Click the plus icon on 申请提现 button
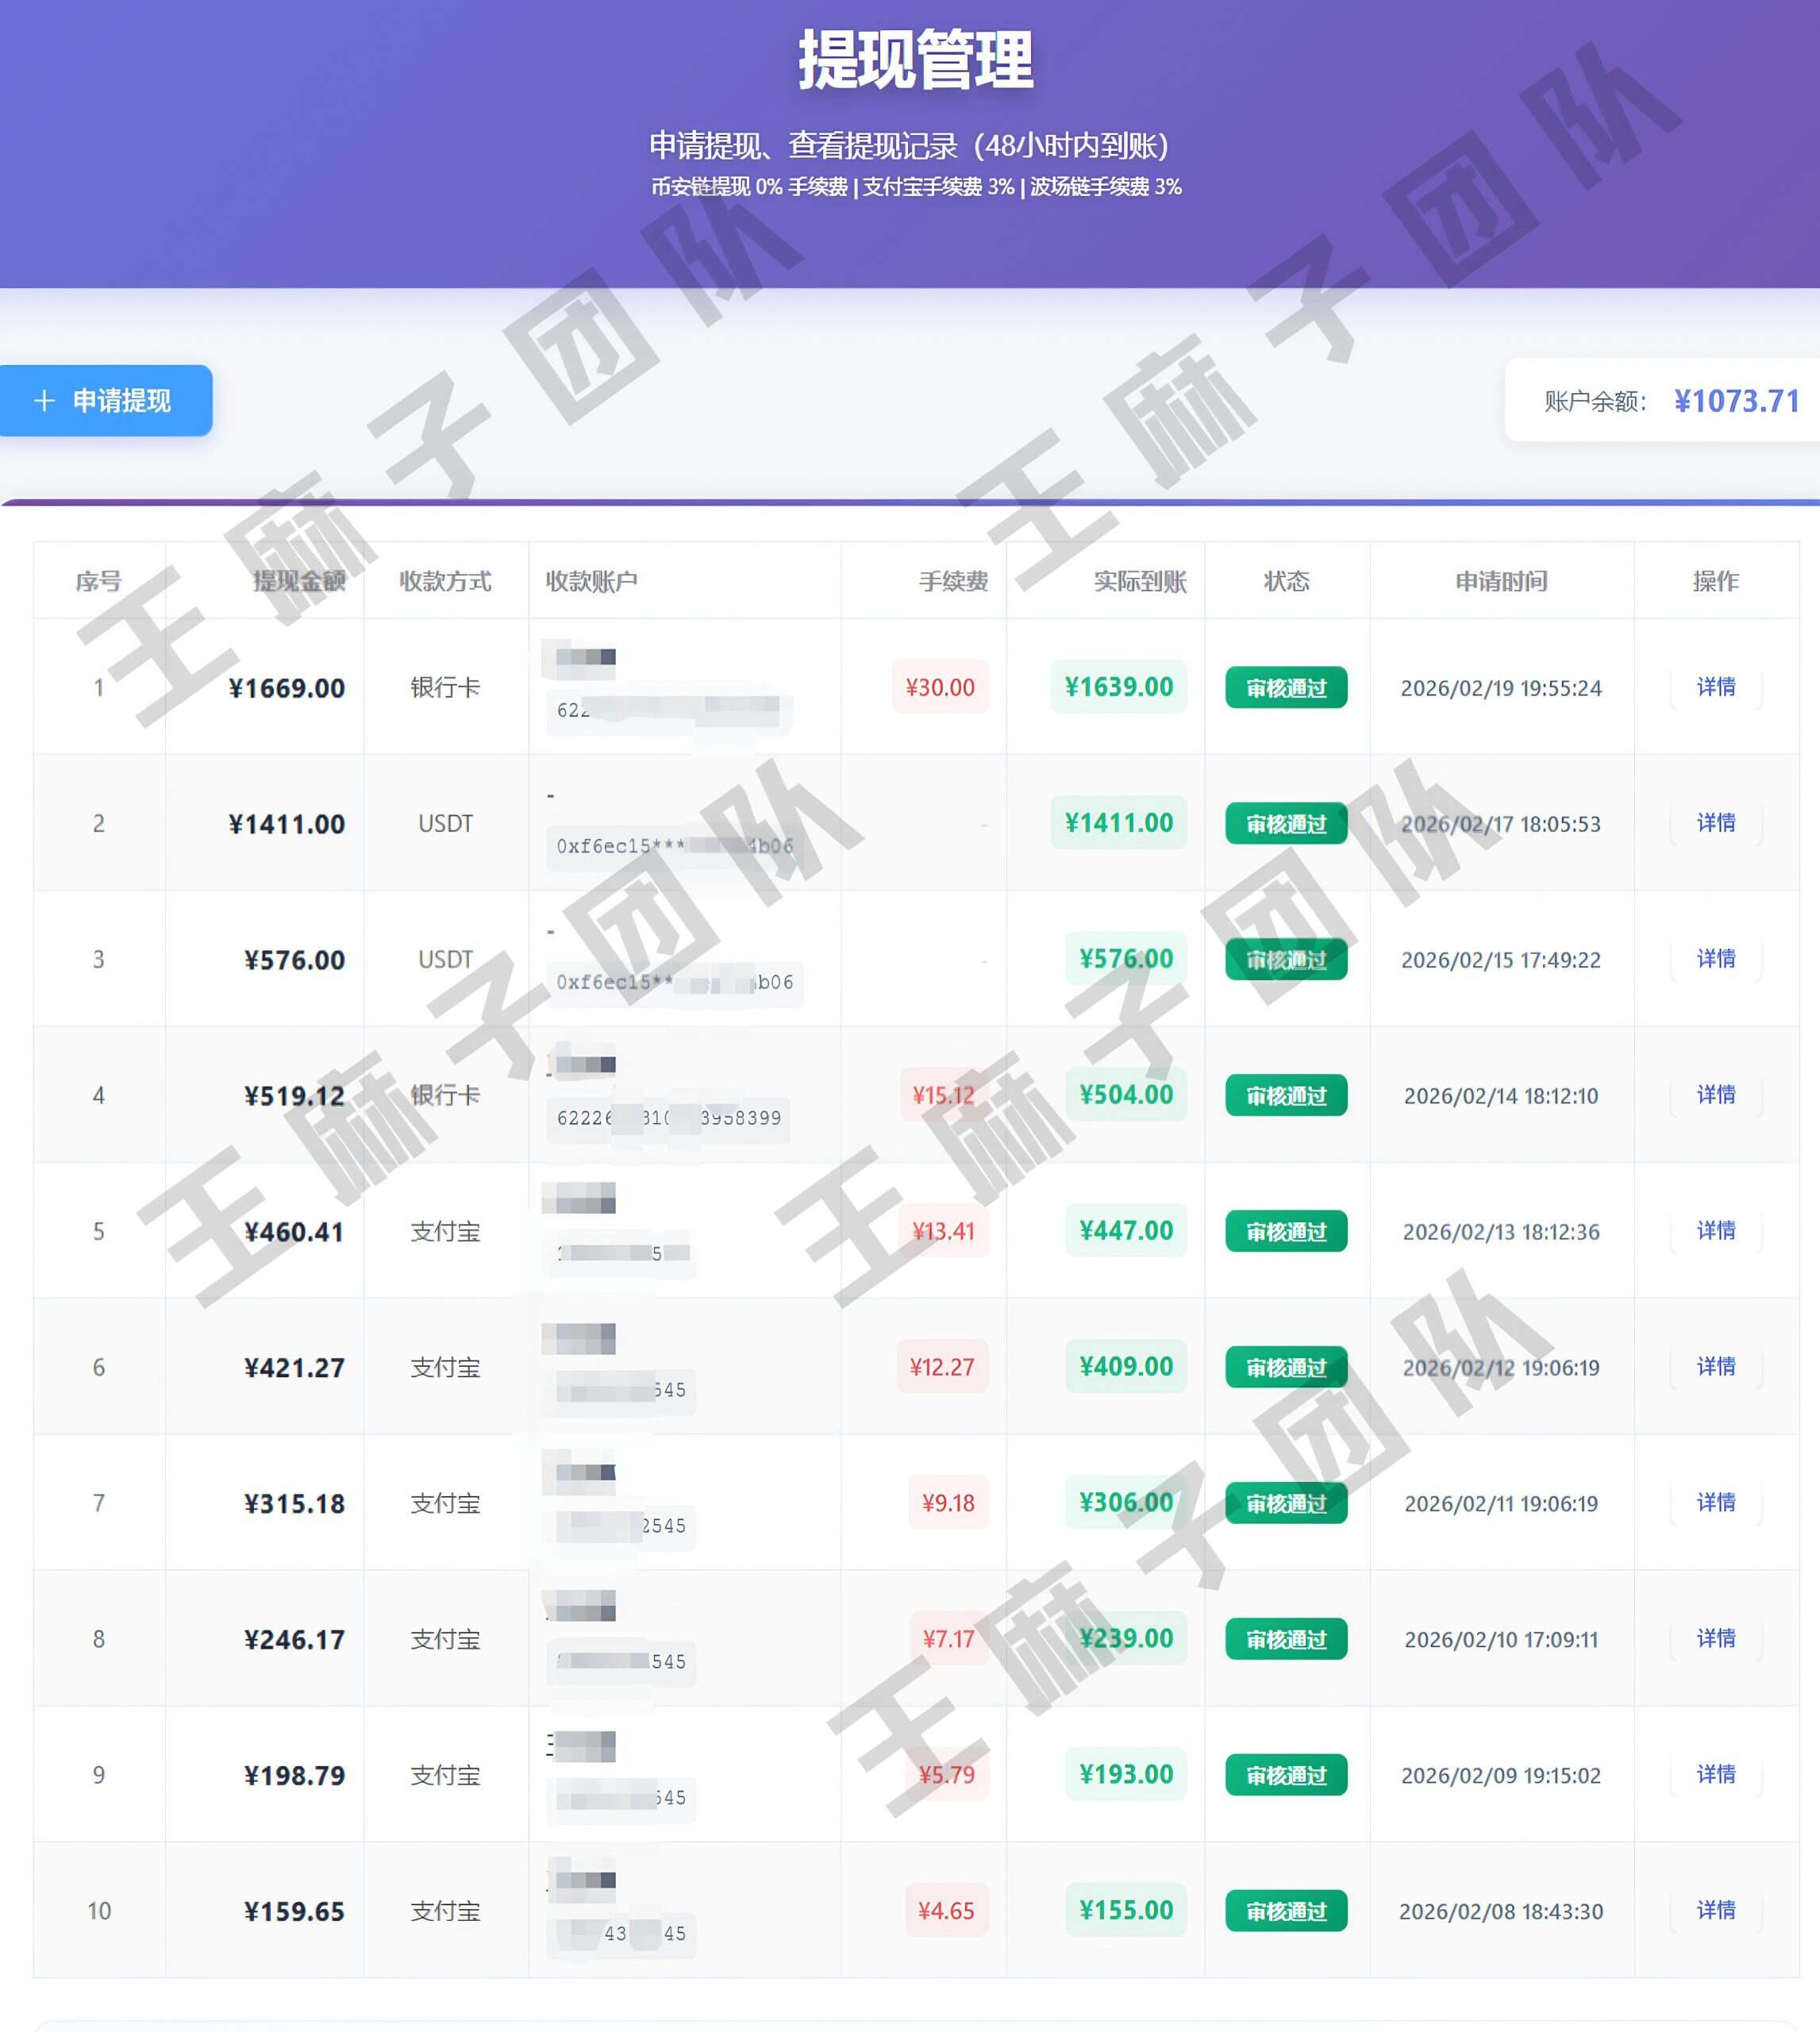 tap(44, 401)
